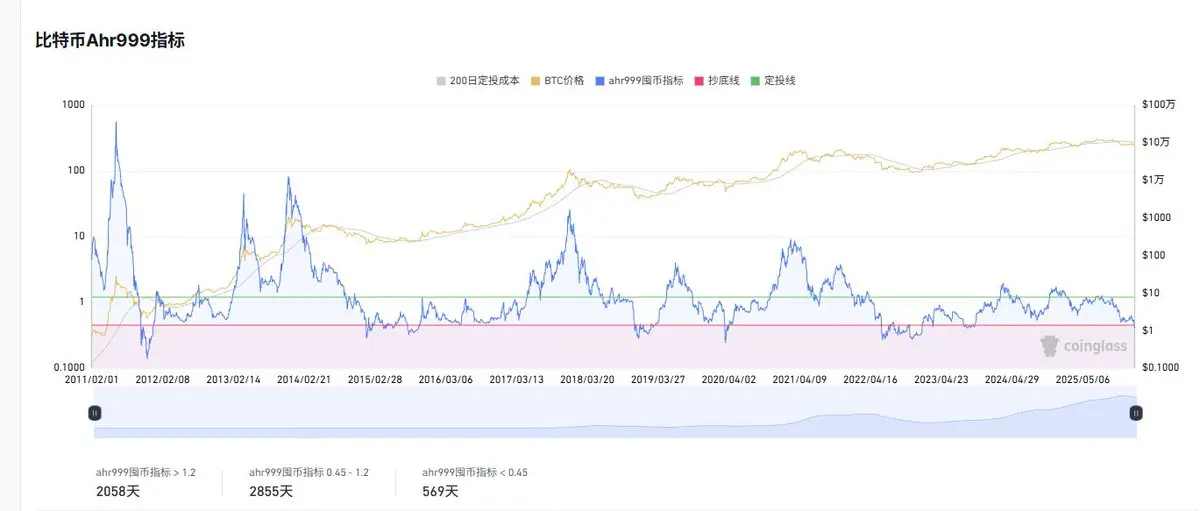Viewport: 1200px width, 511px height.
Task: Click the 2020/04/02 date label
Action: 730,380
